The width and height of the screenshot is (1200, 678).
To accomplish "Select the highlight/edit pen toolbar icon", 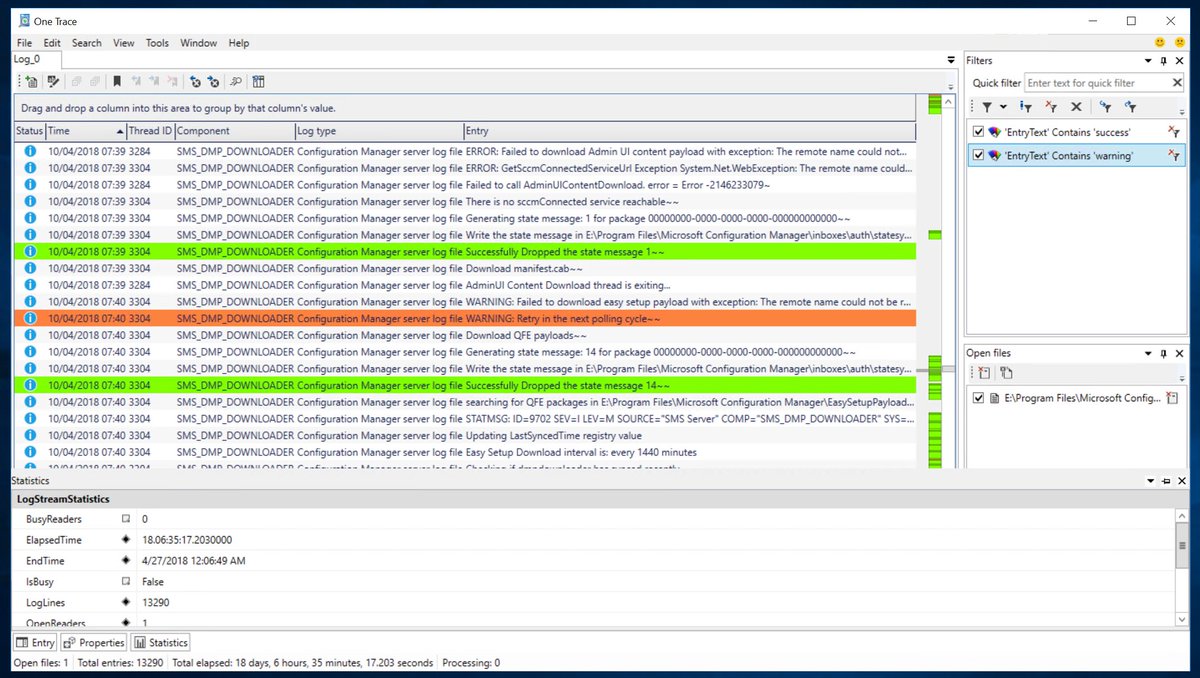I will 53,81.
